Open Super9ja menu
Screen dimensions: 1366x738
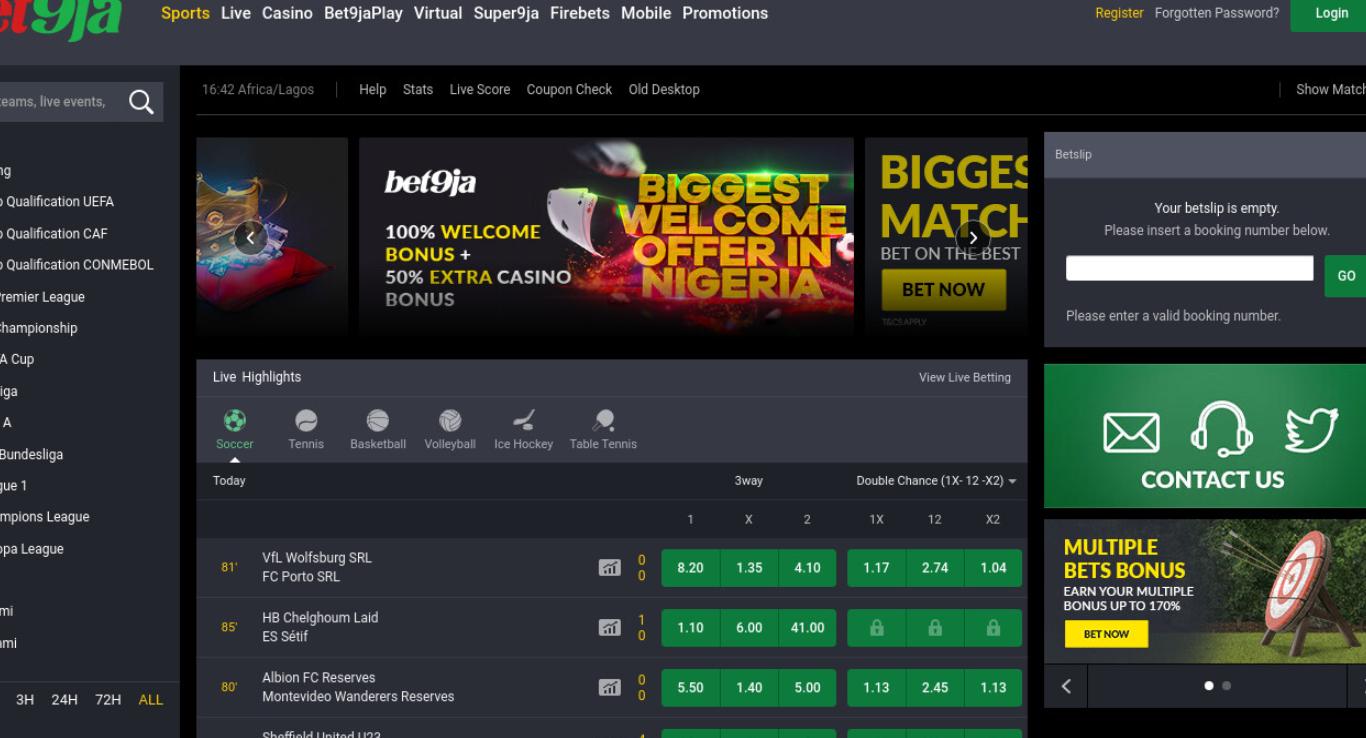point(506,13)
